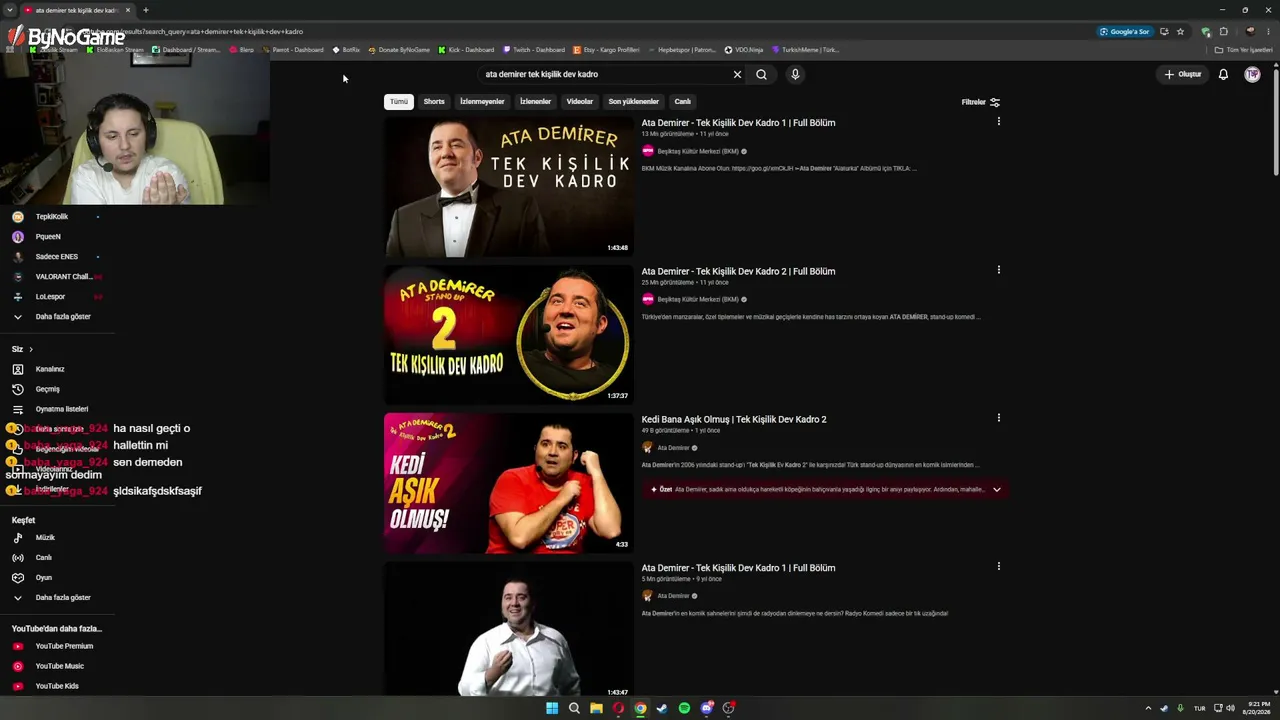Clear the YouTube search box text
Image resolution: width=1280 pixels, height=720 pixels.
click(737, 74)
